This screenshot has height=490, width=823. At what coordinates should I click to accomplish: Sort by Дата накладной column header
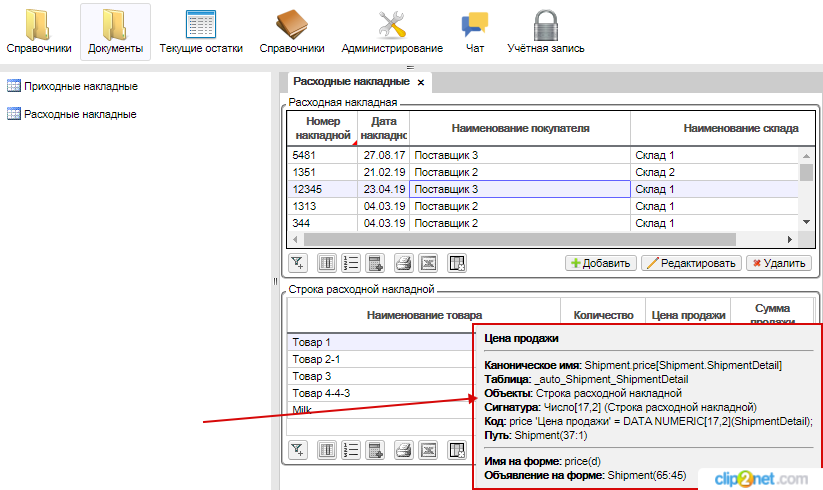tap(384, 128)
